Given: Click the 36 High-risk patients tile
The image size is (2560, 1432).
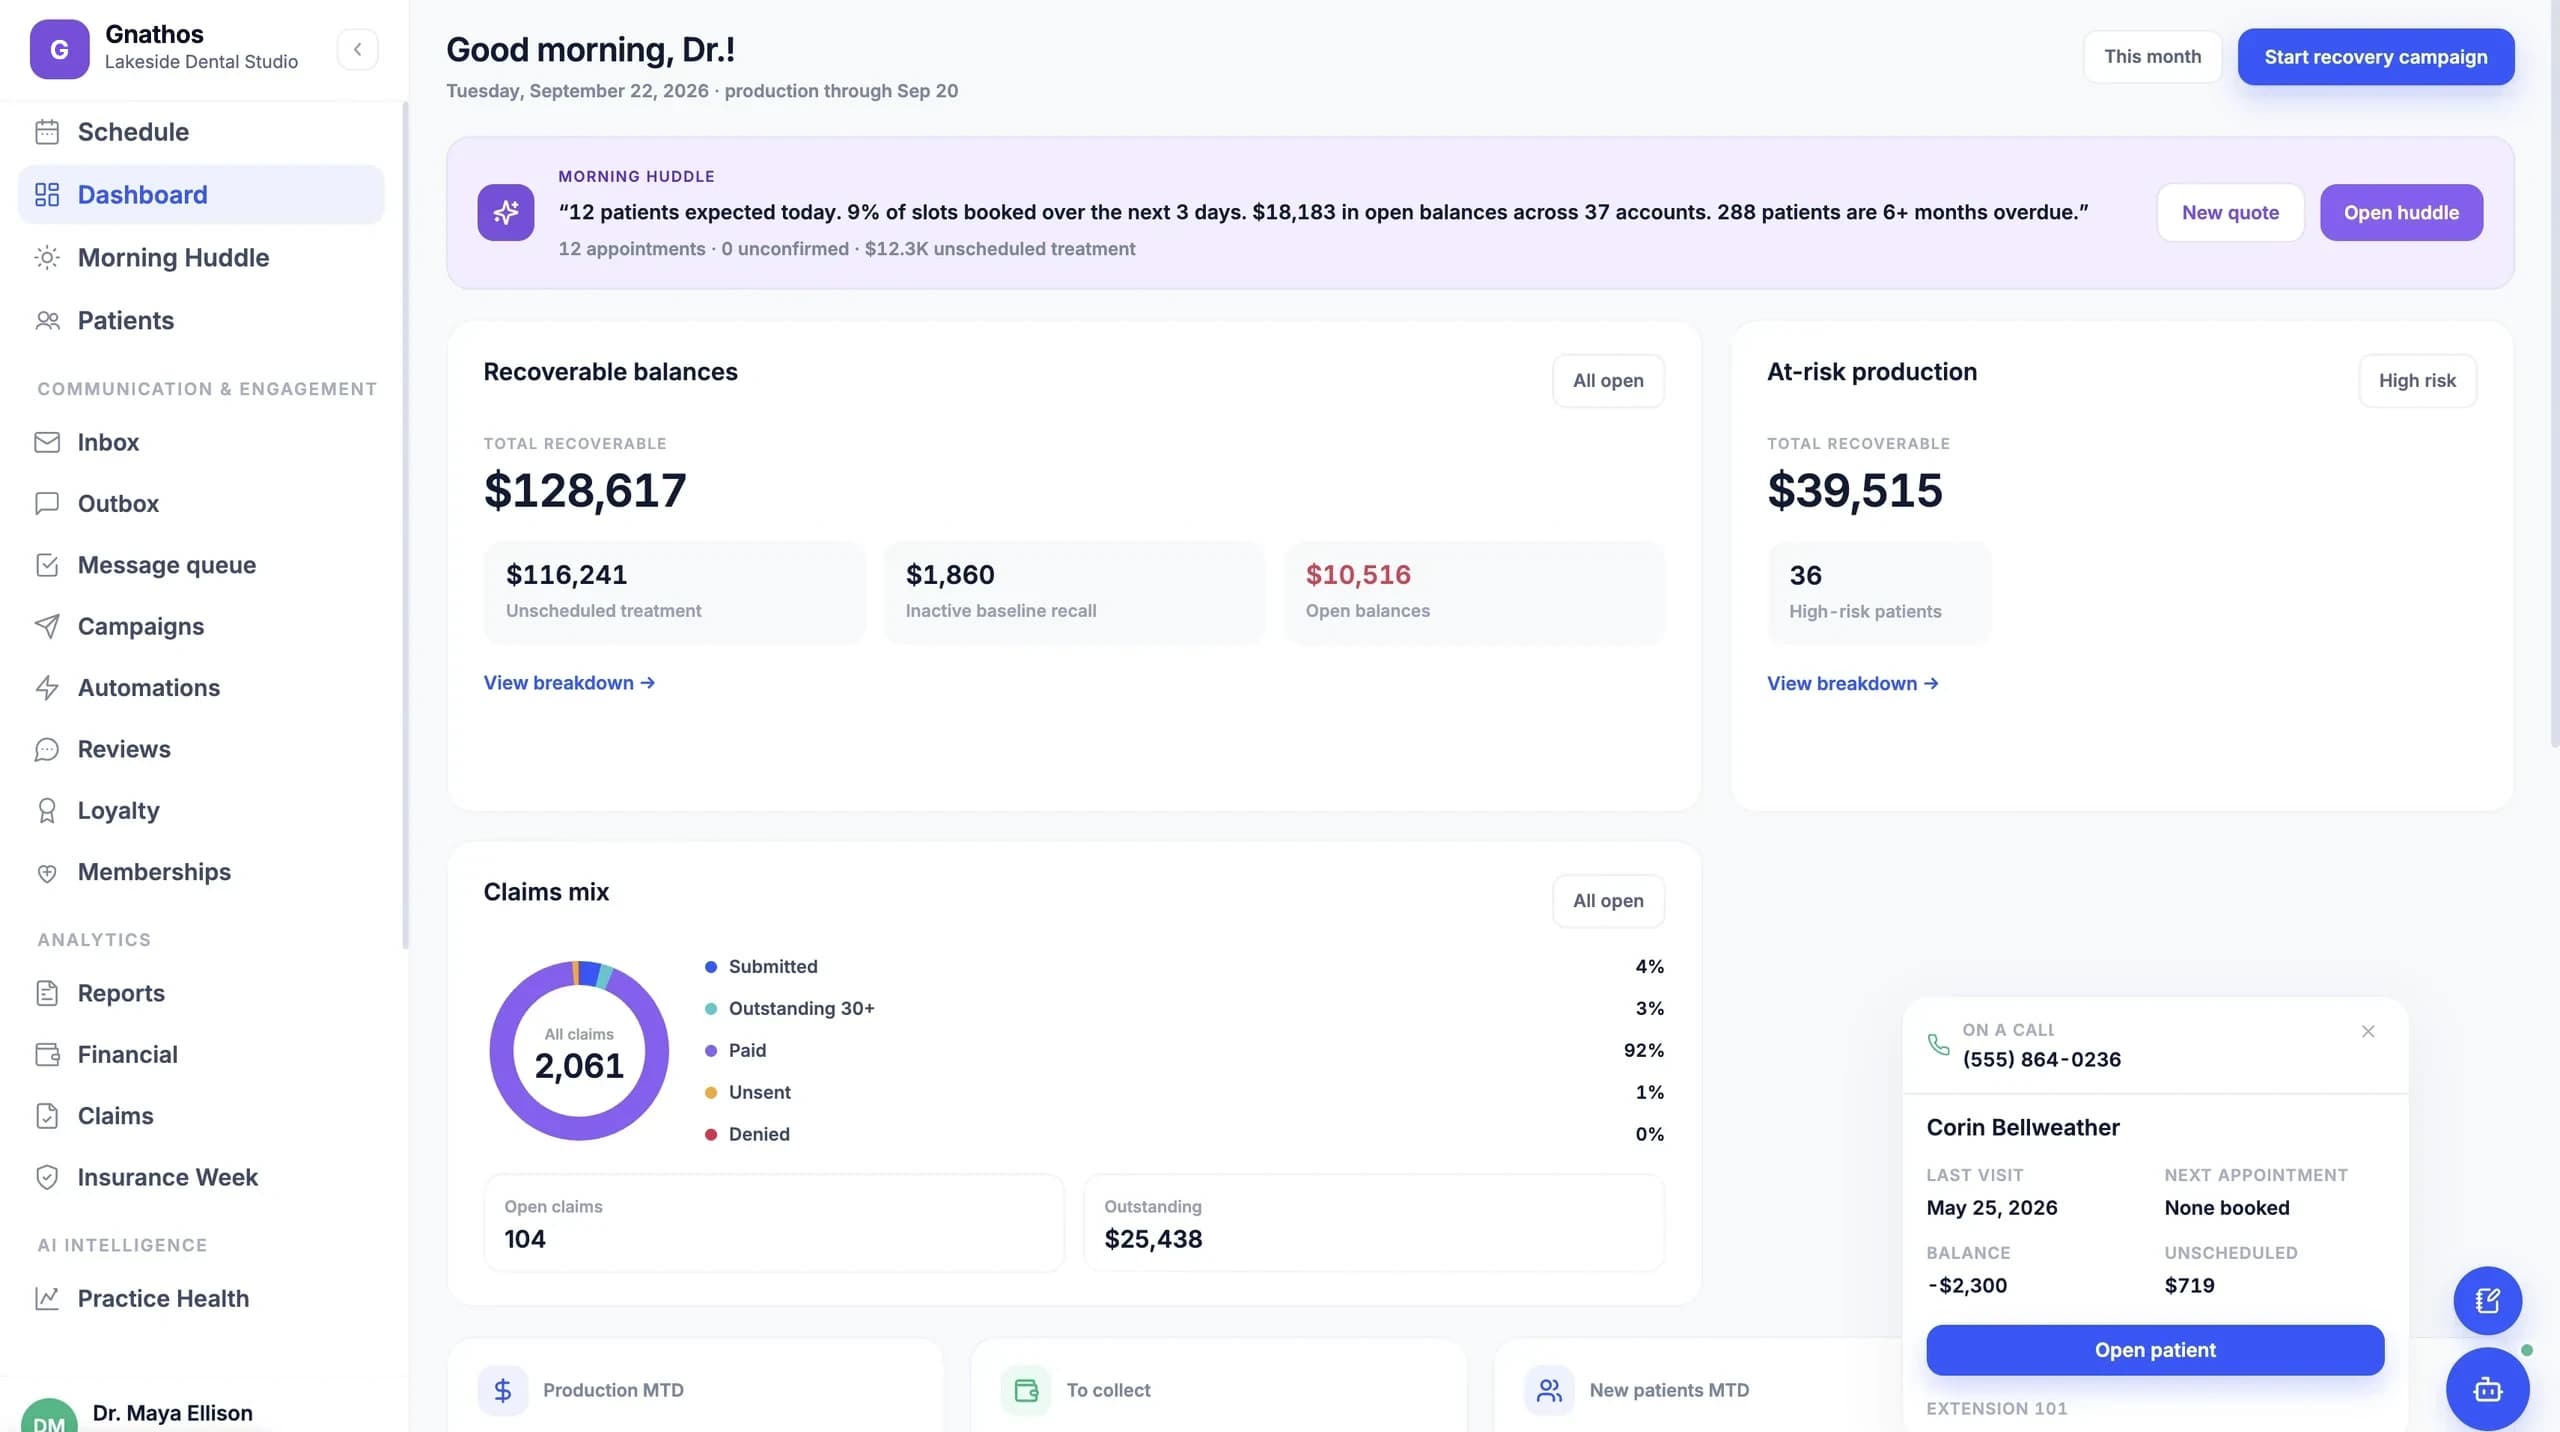Looking at the screenshot, I should coord(1879,593).
